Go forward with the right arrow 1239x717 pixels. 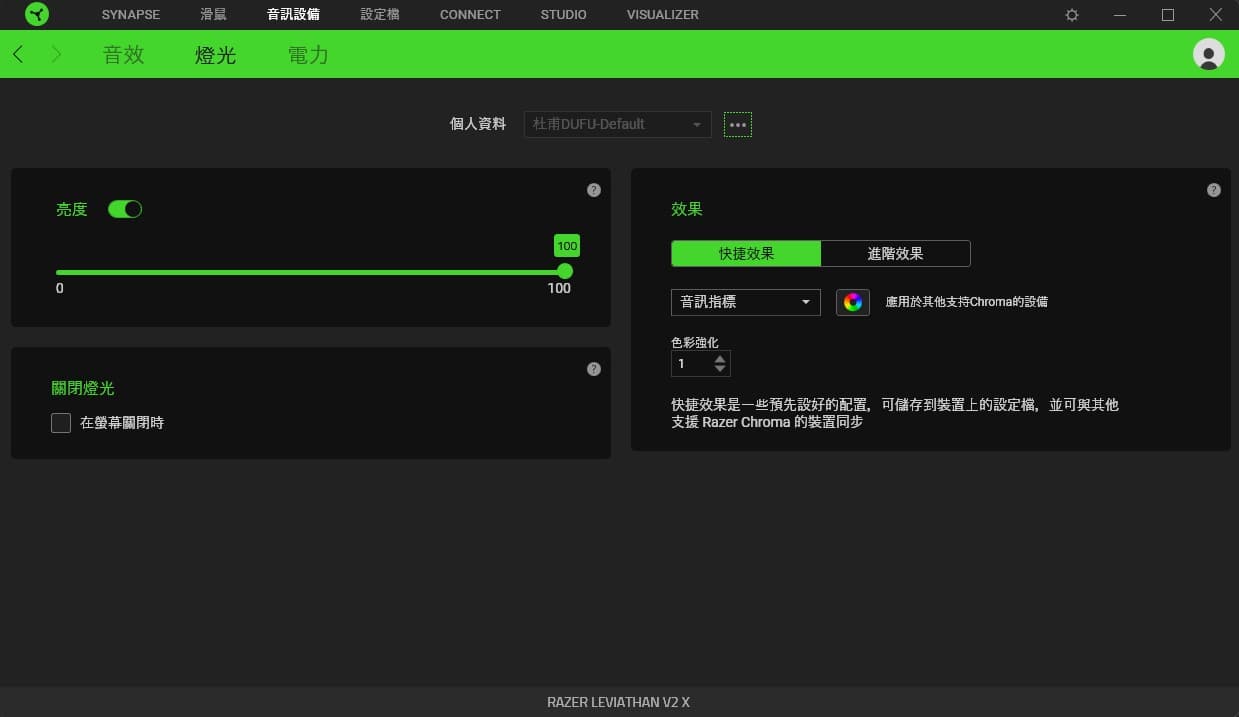[x=56, y=54]
